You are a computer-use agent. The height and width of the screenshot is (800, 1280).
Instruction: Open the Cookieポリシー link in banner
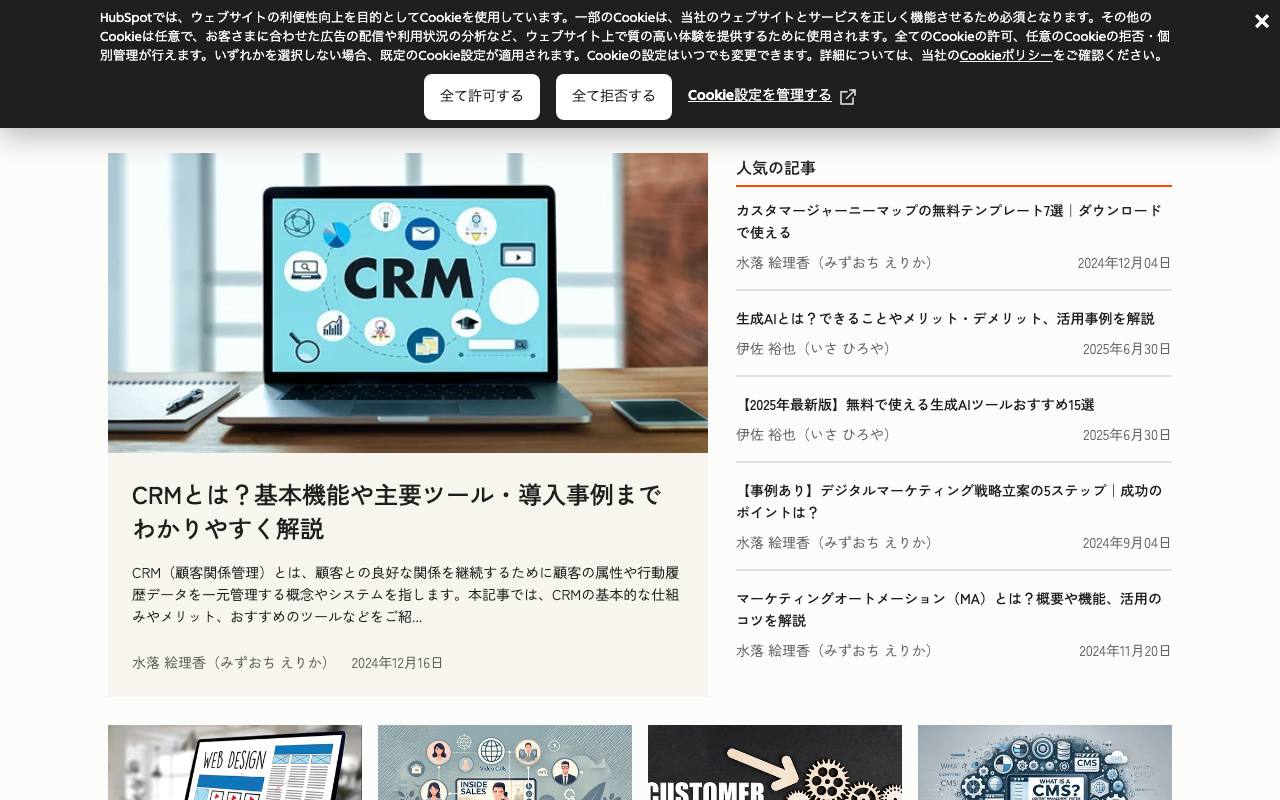(x=1006, y=56)
